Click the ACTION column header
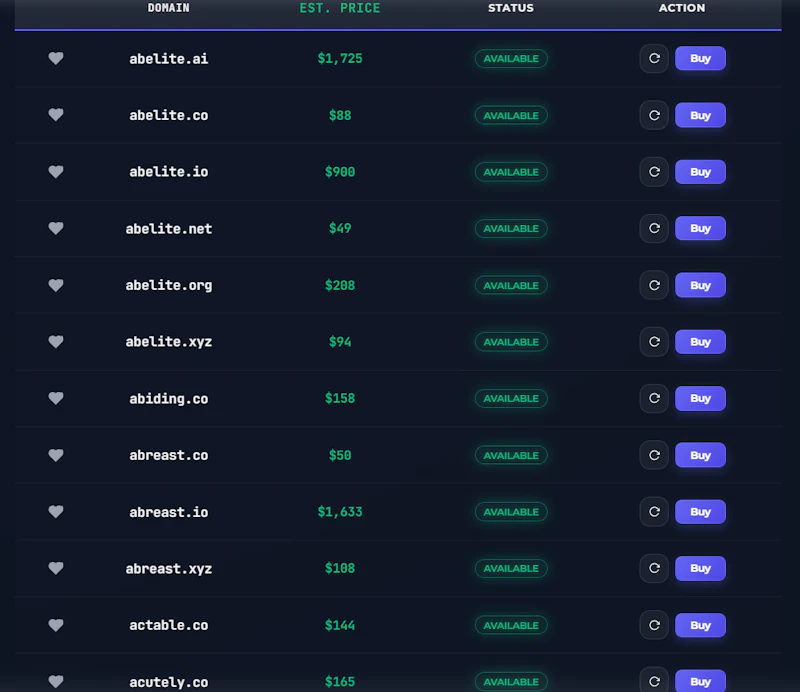This screenshot has width=800, height=692. pyautogui.click(x=682, y=8)
